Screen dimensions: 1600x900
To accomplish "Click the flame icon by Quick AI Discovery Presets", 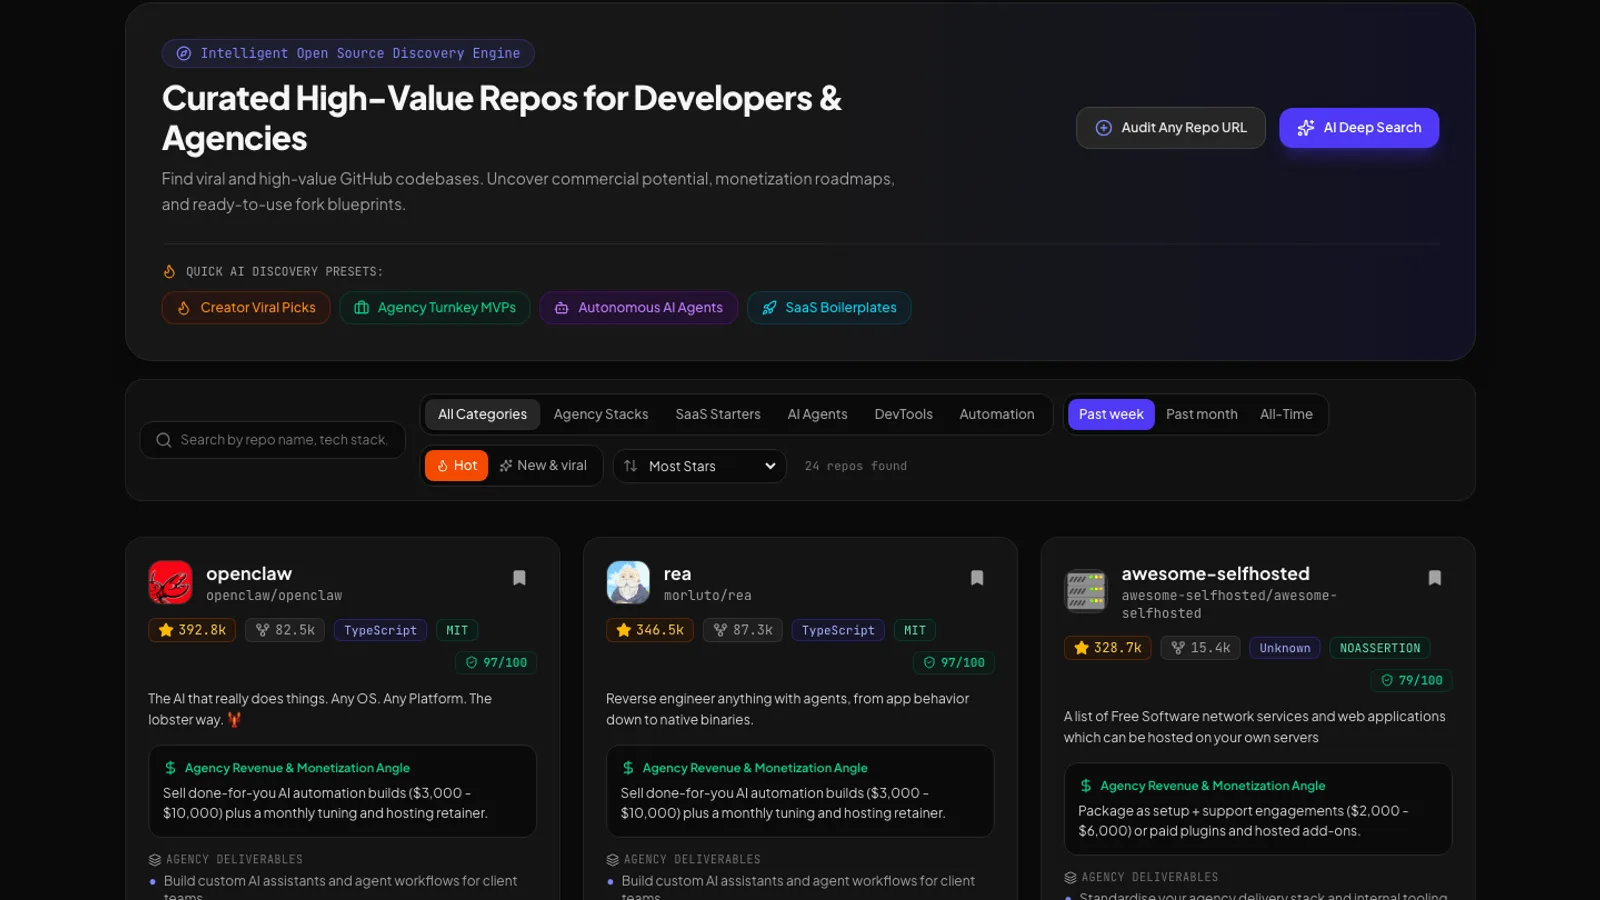I will point(170,272).
